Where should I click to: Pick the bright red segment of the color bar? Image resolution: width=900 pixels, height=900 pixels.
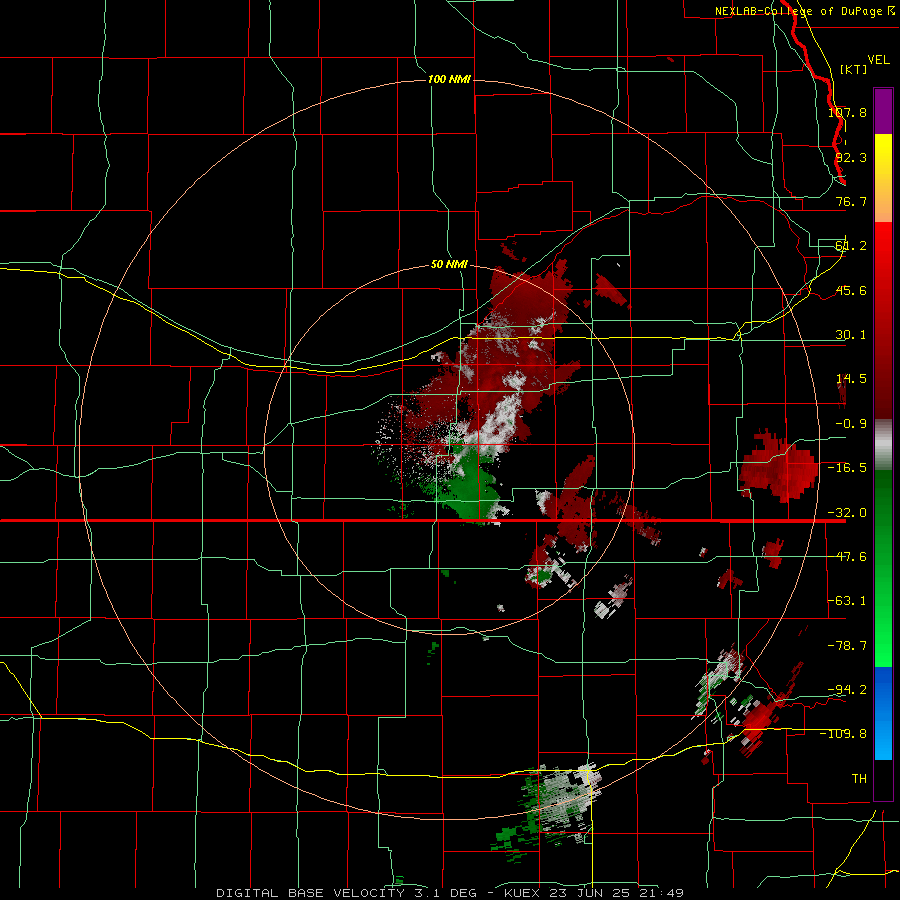point(883,321)
